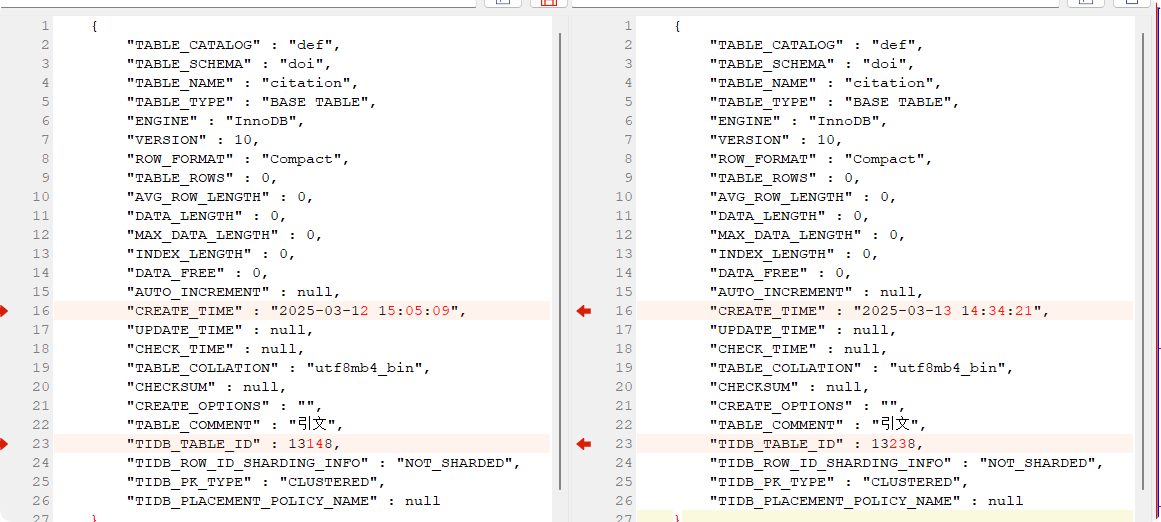Click "TABLE_SCHEMA" : "doi" in right pane
Viewport: 1161px width, 522px height.
click(x=808, y=64)
